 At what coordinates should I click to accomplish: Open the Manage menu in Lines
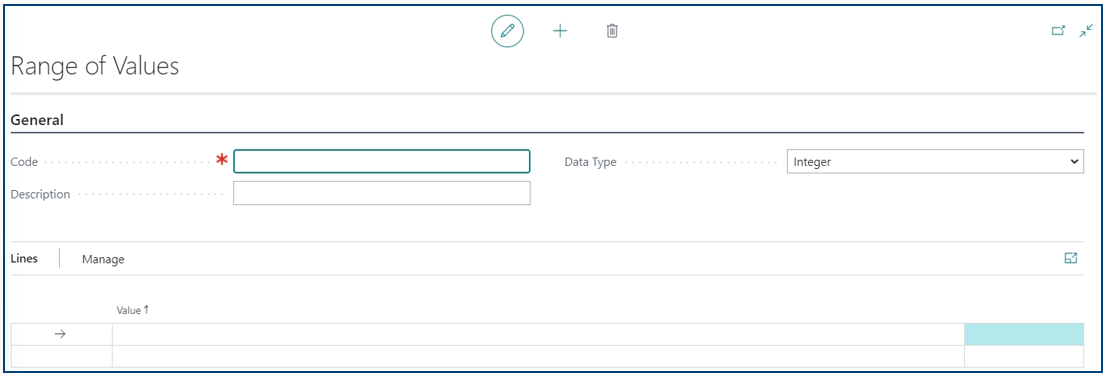click(103, 259)
